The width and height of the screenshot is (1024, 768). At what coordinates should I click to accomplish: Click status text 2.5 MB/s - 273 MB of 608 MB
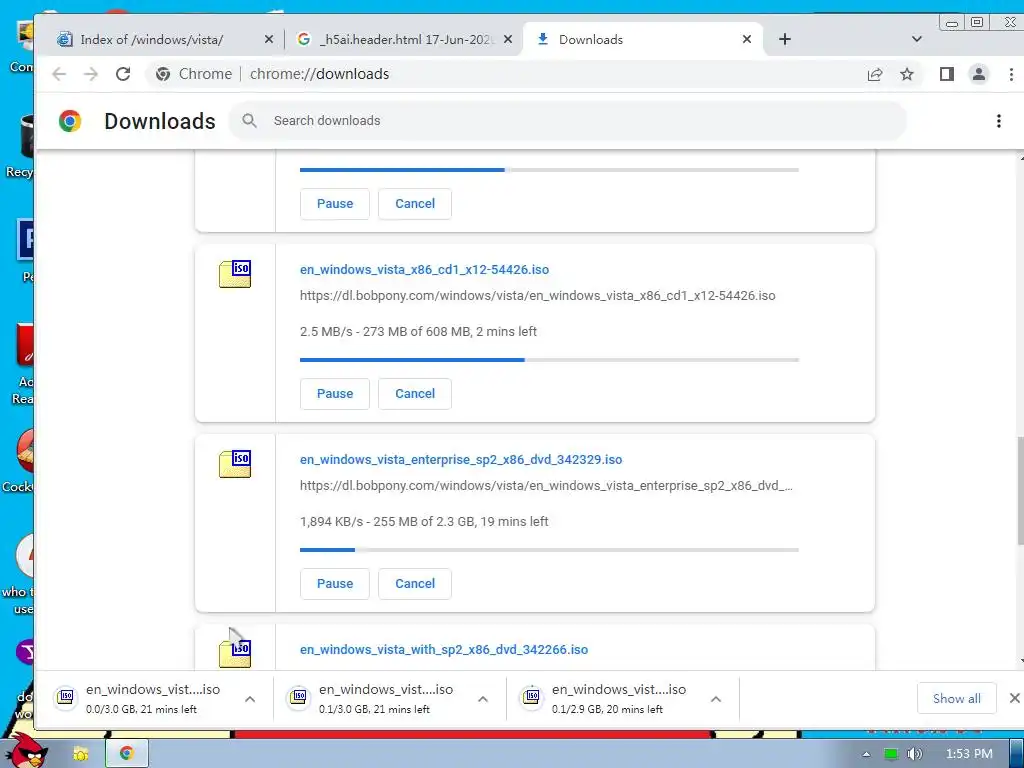click(x=418, y=332)
